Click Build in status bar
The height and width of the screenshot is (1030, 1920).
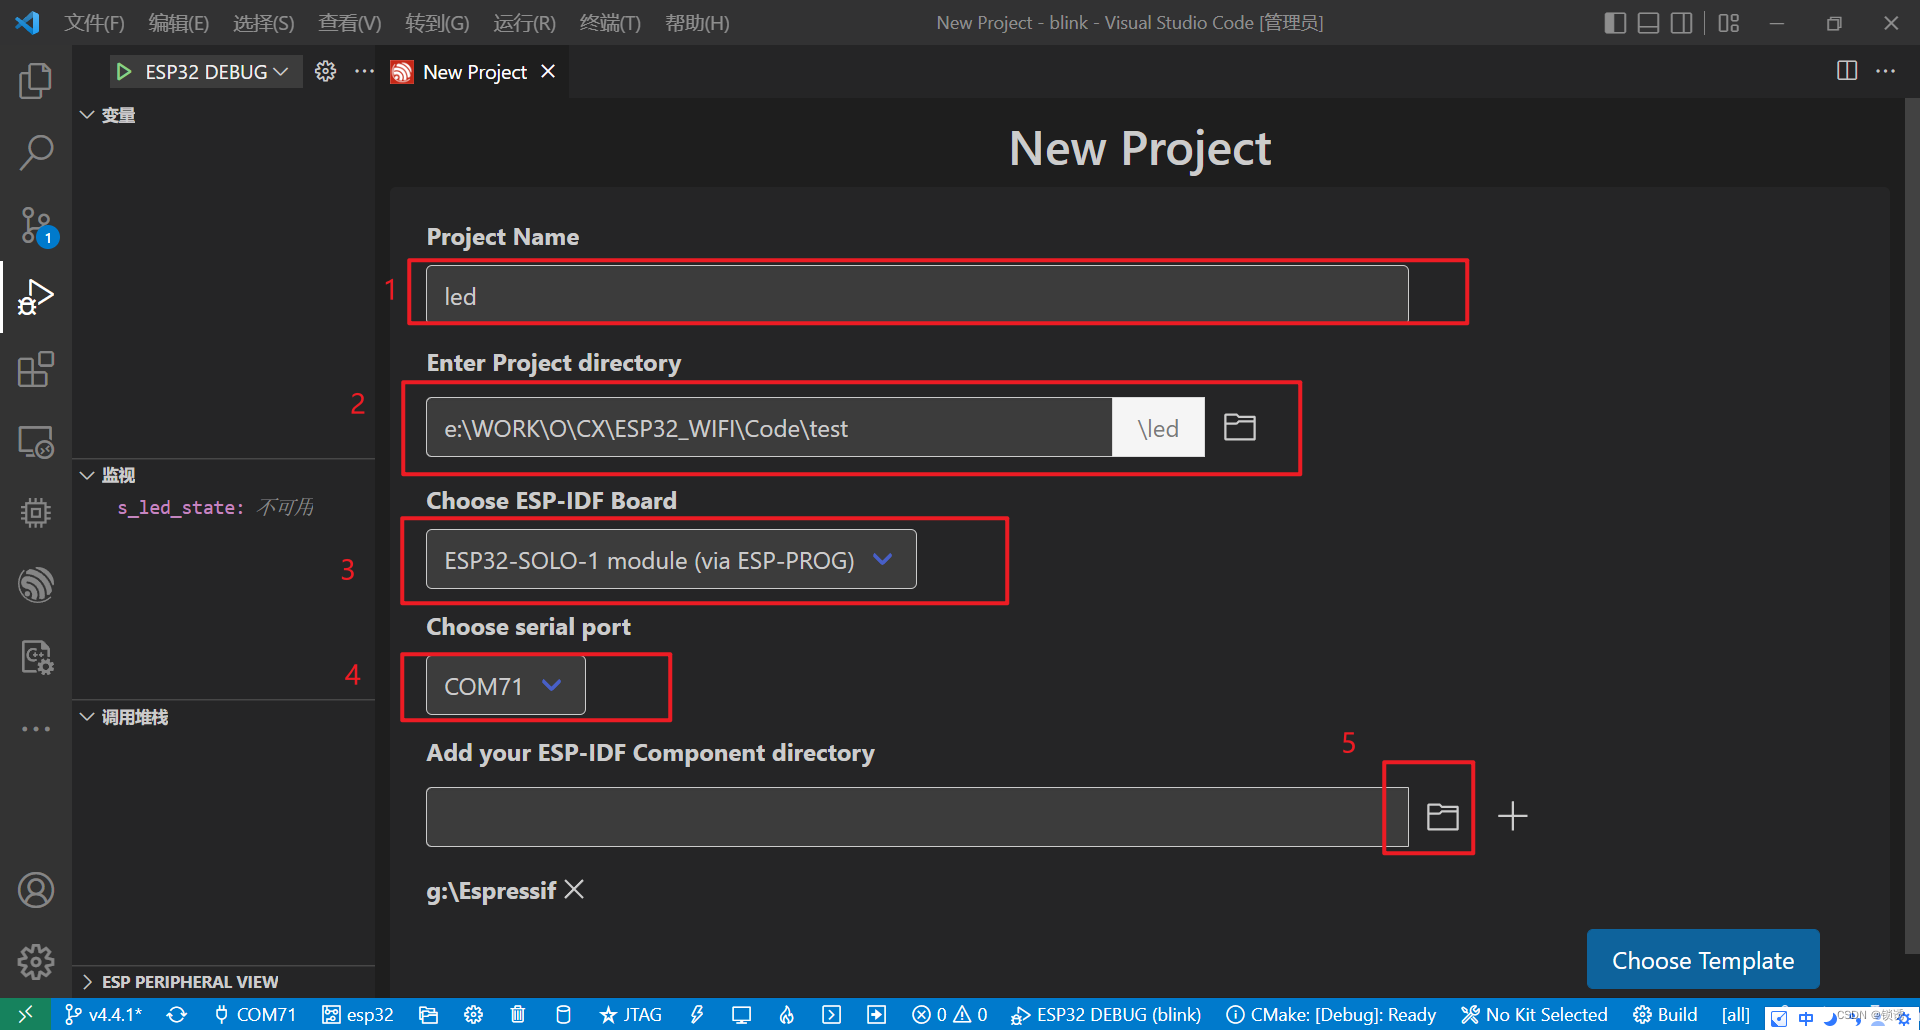click(1665, 1014)
